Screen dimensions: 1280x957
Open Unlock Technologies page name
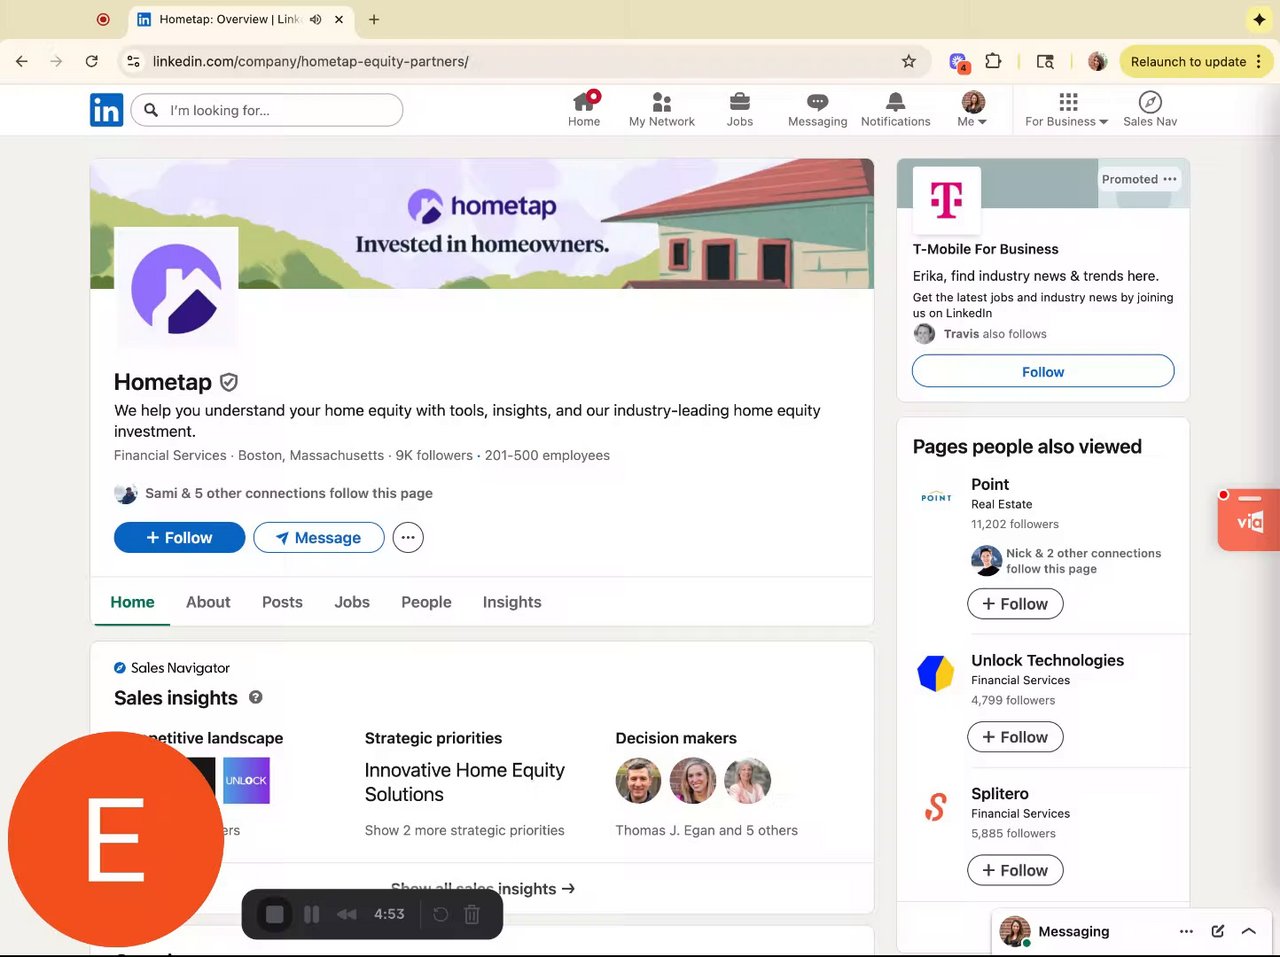[x=1047, y=660]
